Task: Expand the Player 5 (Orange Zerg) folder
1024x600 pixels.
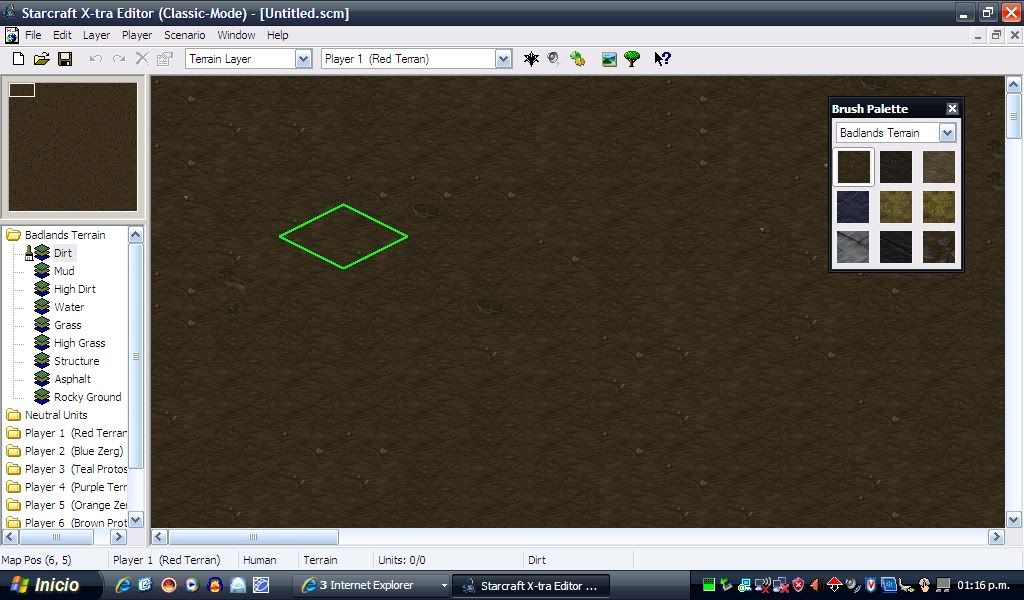Action: click(14, 505)
